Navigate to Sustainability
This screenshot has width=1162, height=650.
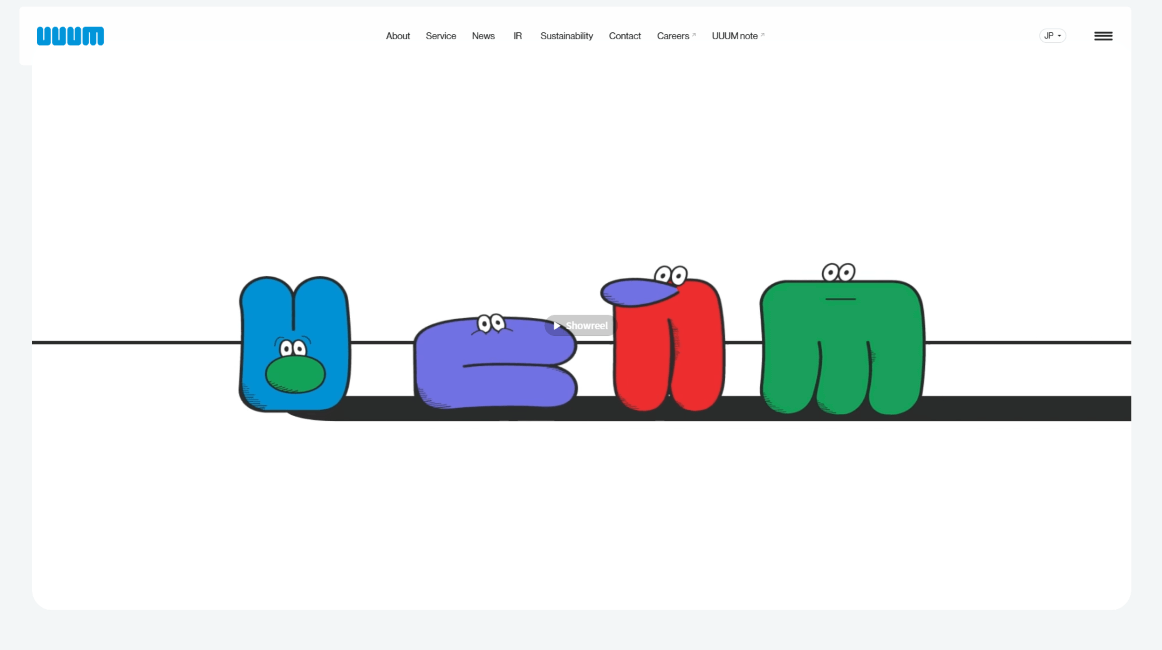[566, 36]
